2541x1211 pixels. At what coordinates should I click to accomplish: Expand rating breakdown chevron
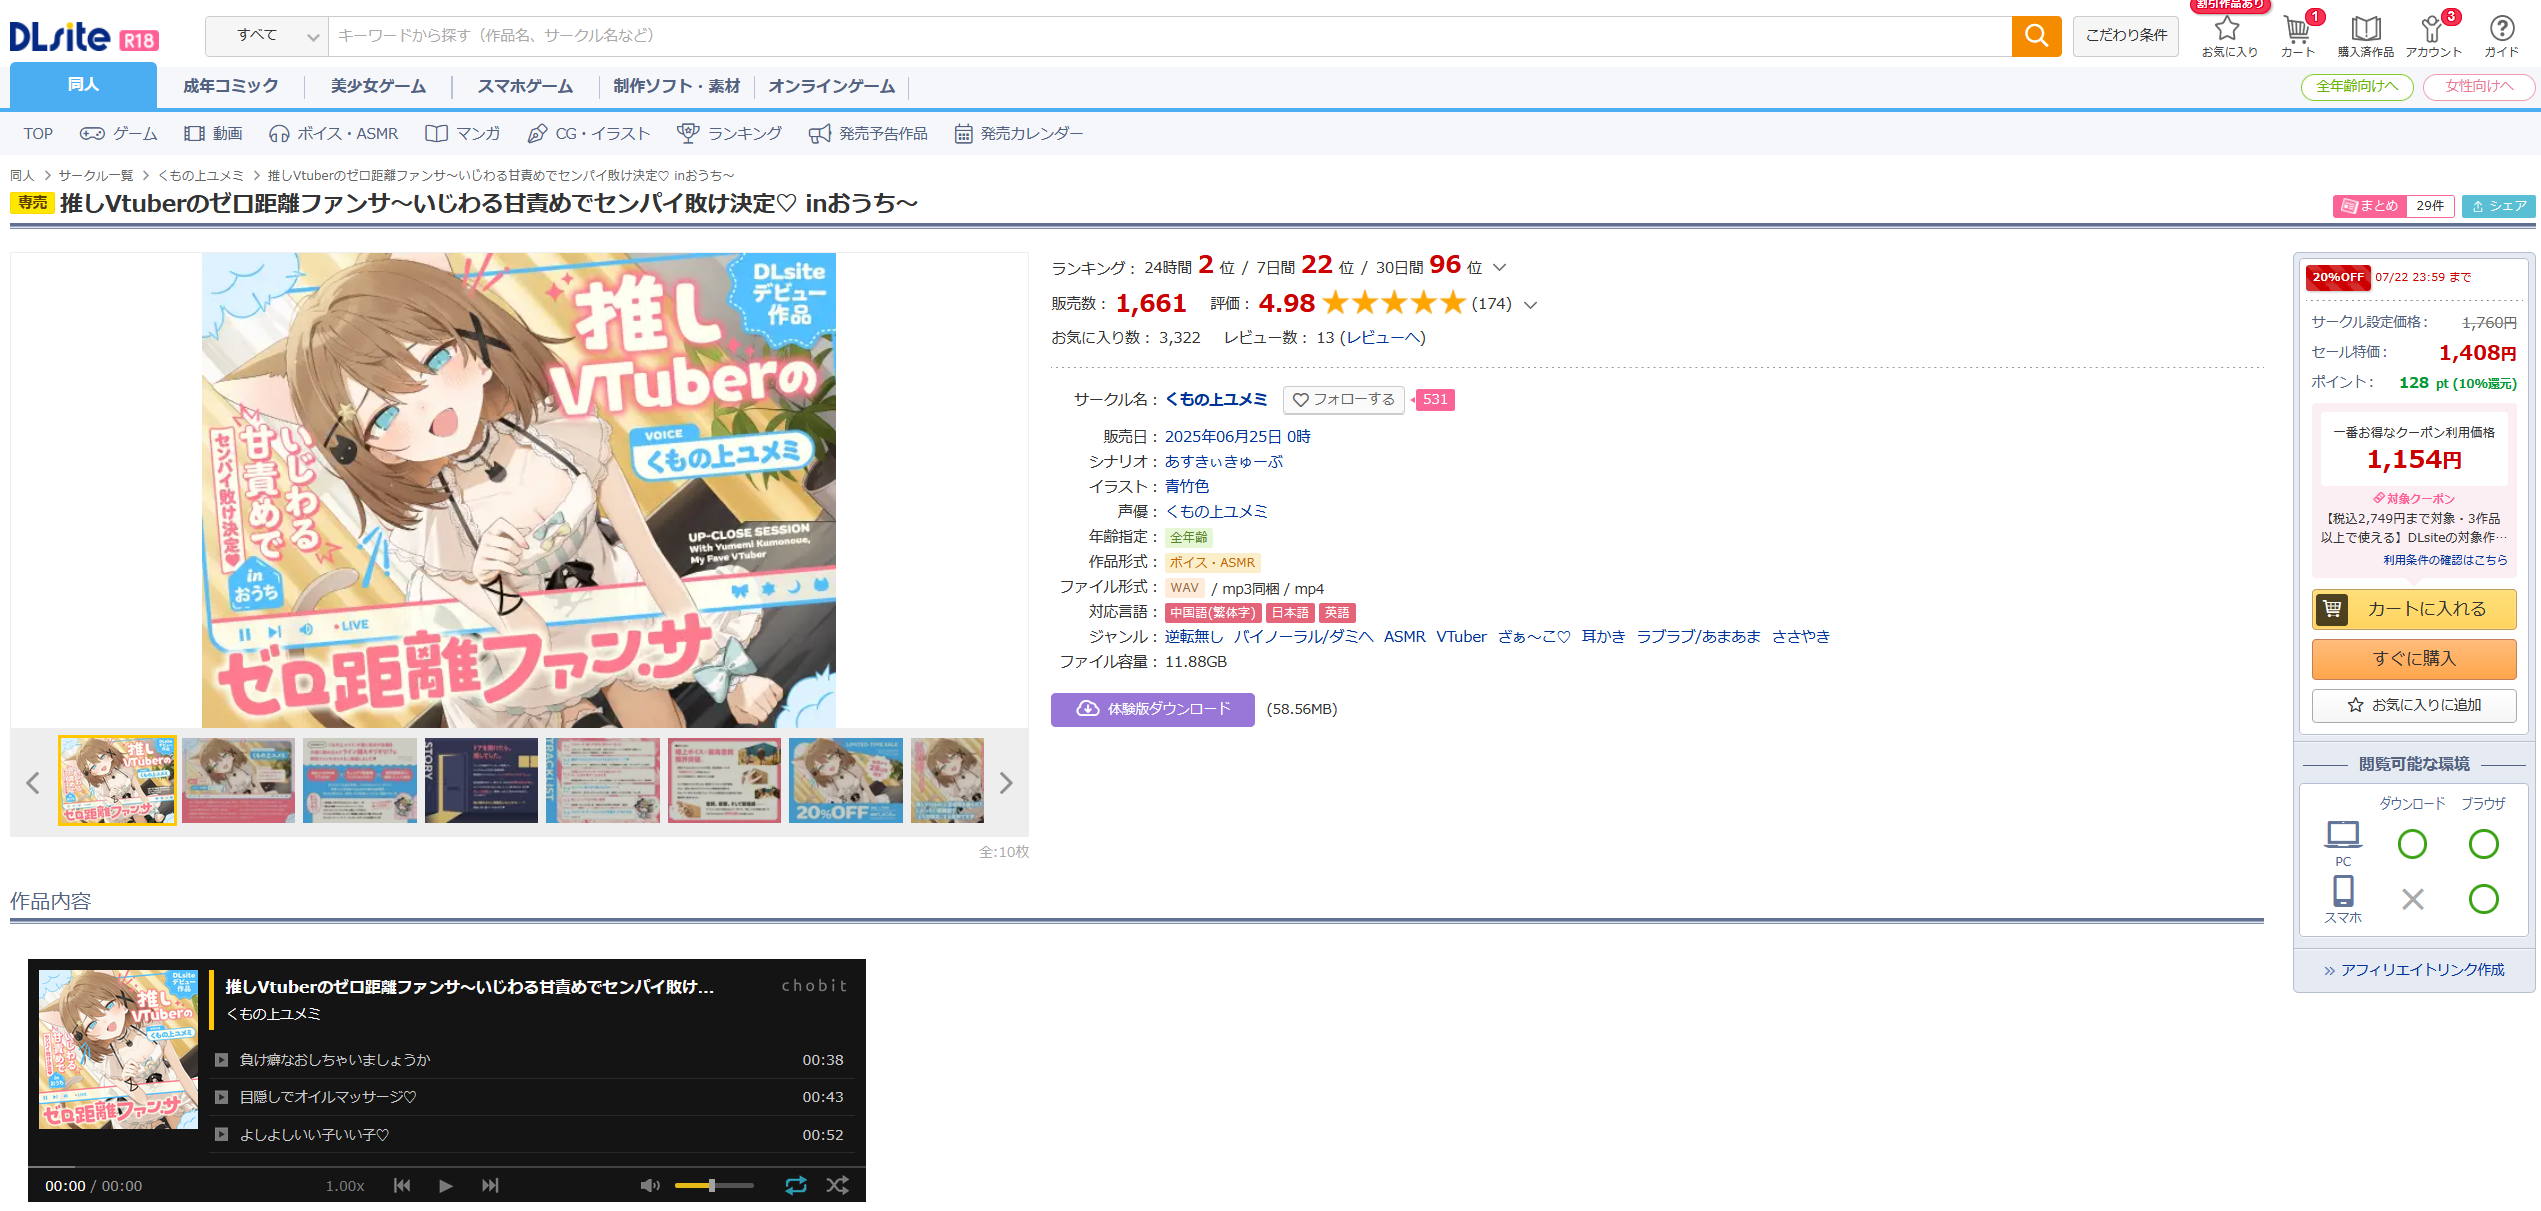1530,305
